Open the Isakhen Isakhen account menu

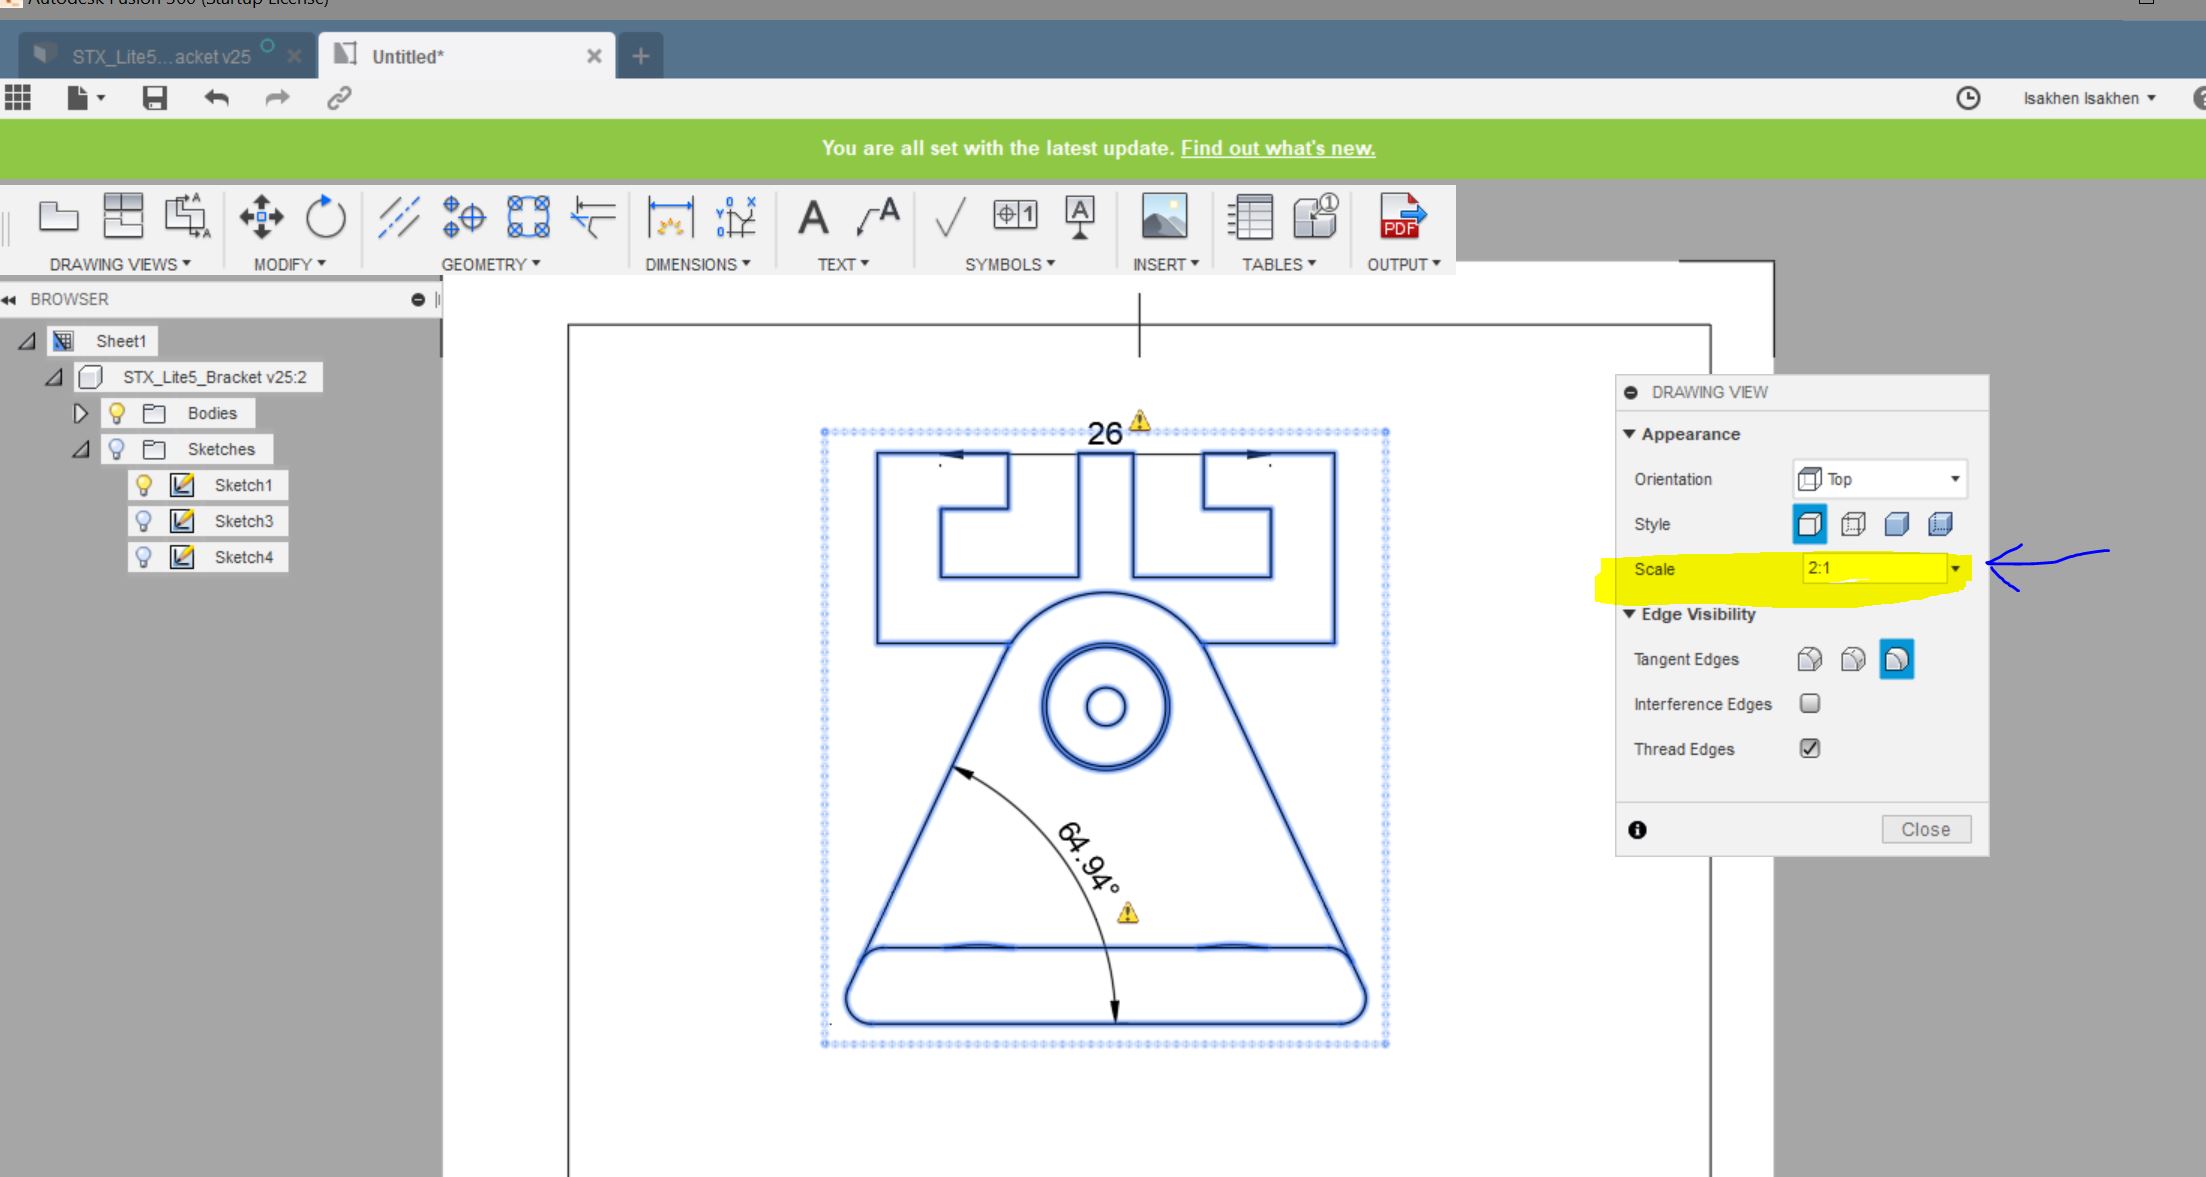[x=2088, y=97]
